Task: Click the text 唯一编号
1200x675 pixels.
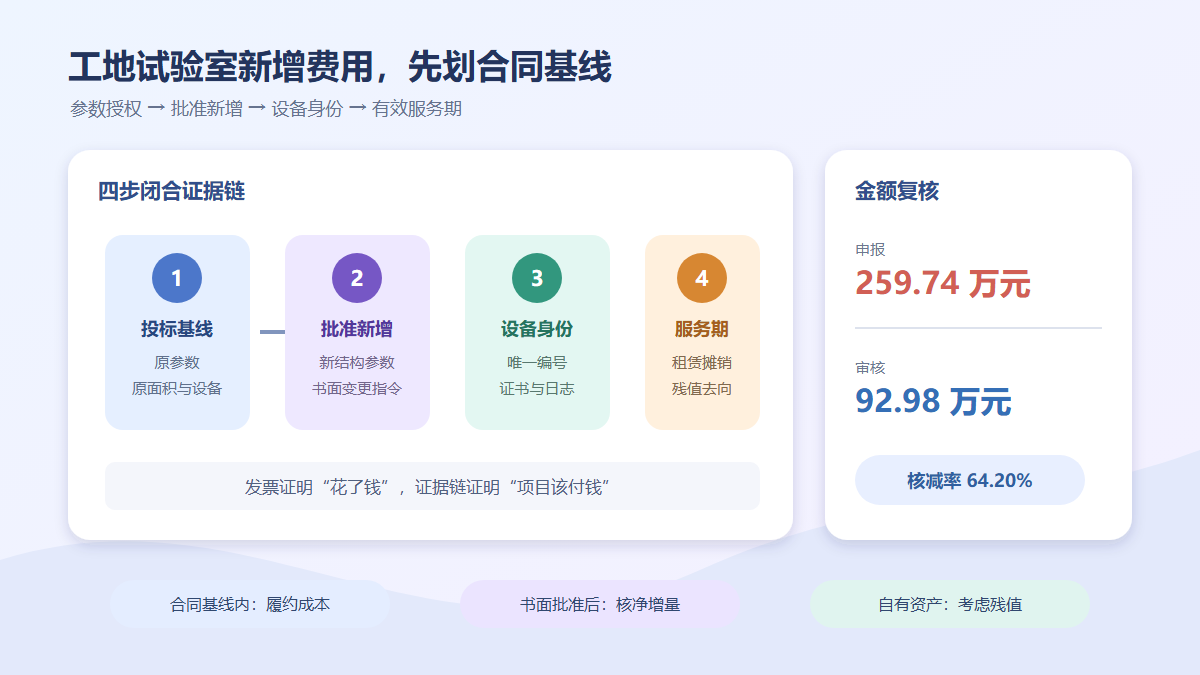Action: (x=537, y=362)
